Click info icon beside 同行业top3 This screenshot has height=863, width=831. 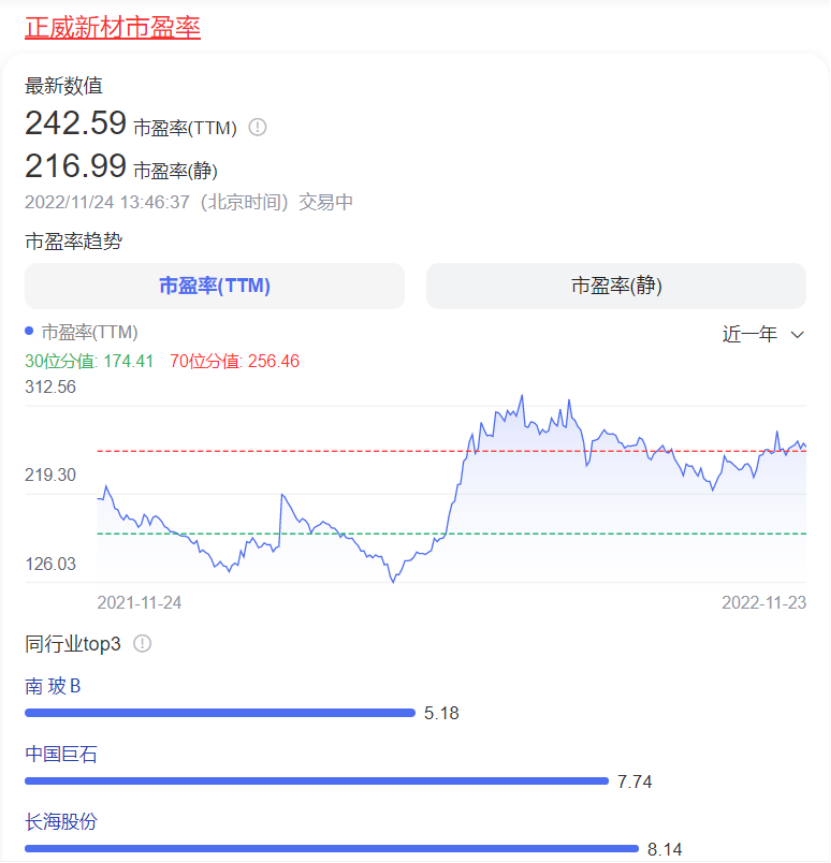coord(143,643)
